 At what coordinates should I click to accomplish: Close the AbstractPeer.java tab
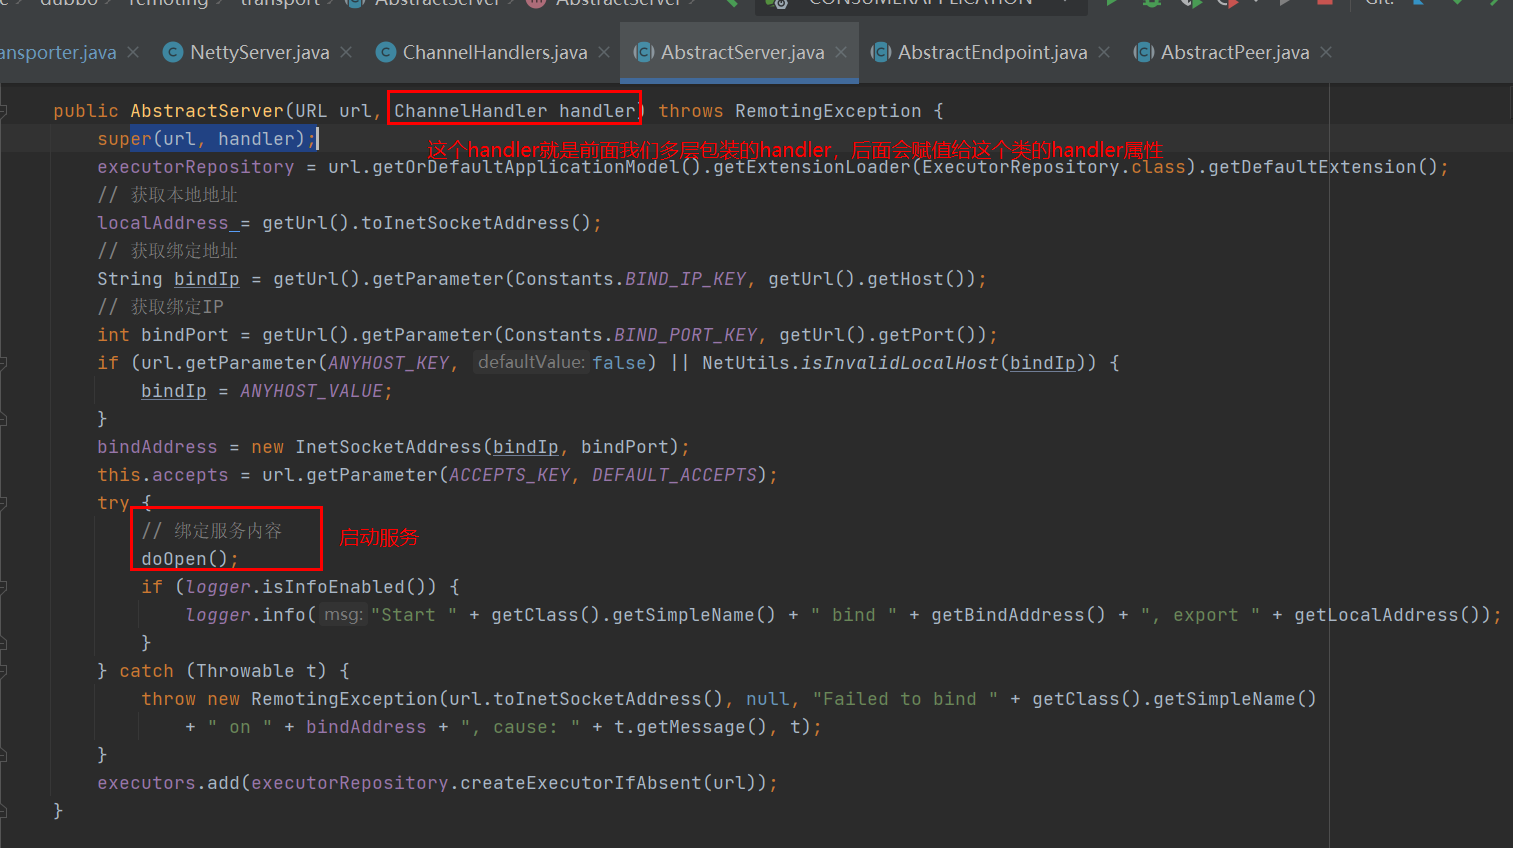tap(1326, 52)
